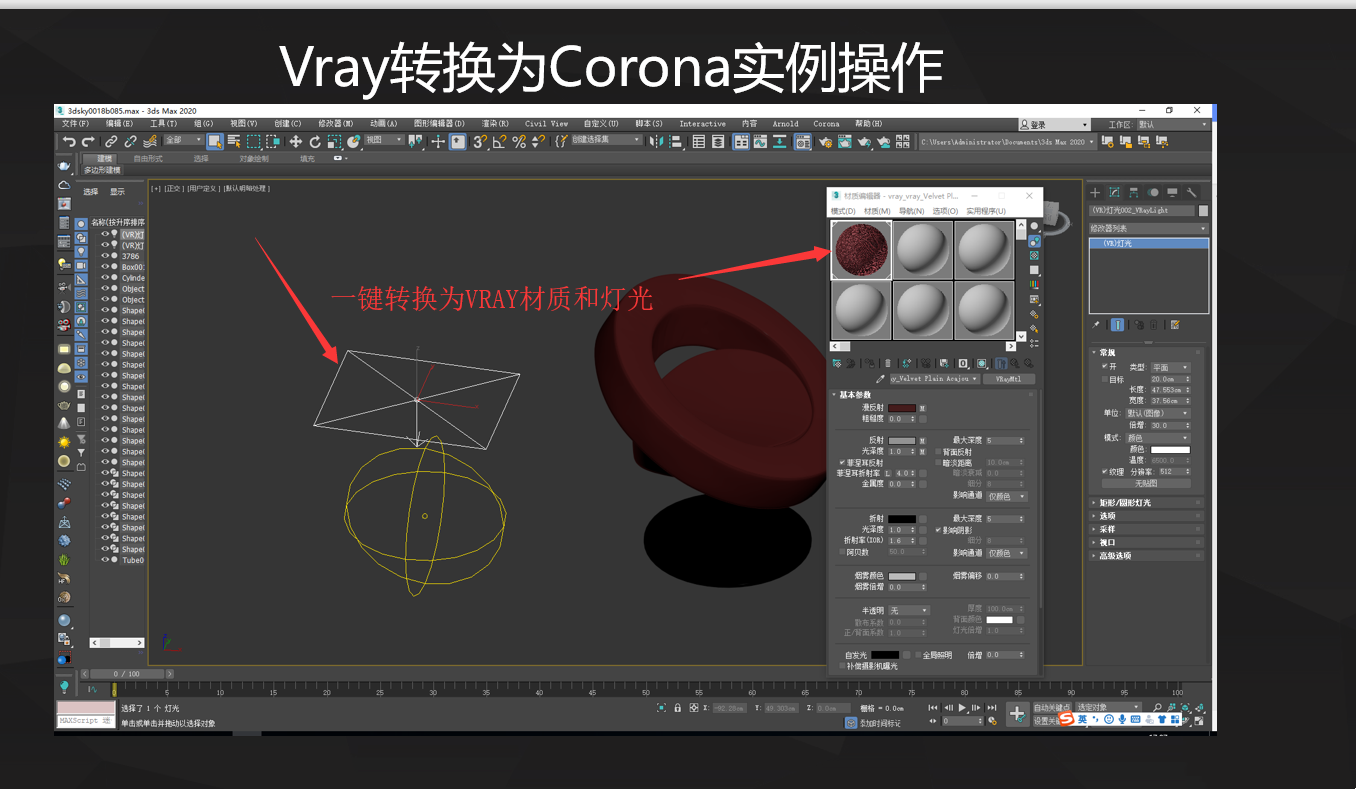Click the Pin Stack icon
The height and width of the screenshot is (789, 1356).
pos(1095,325)
